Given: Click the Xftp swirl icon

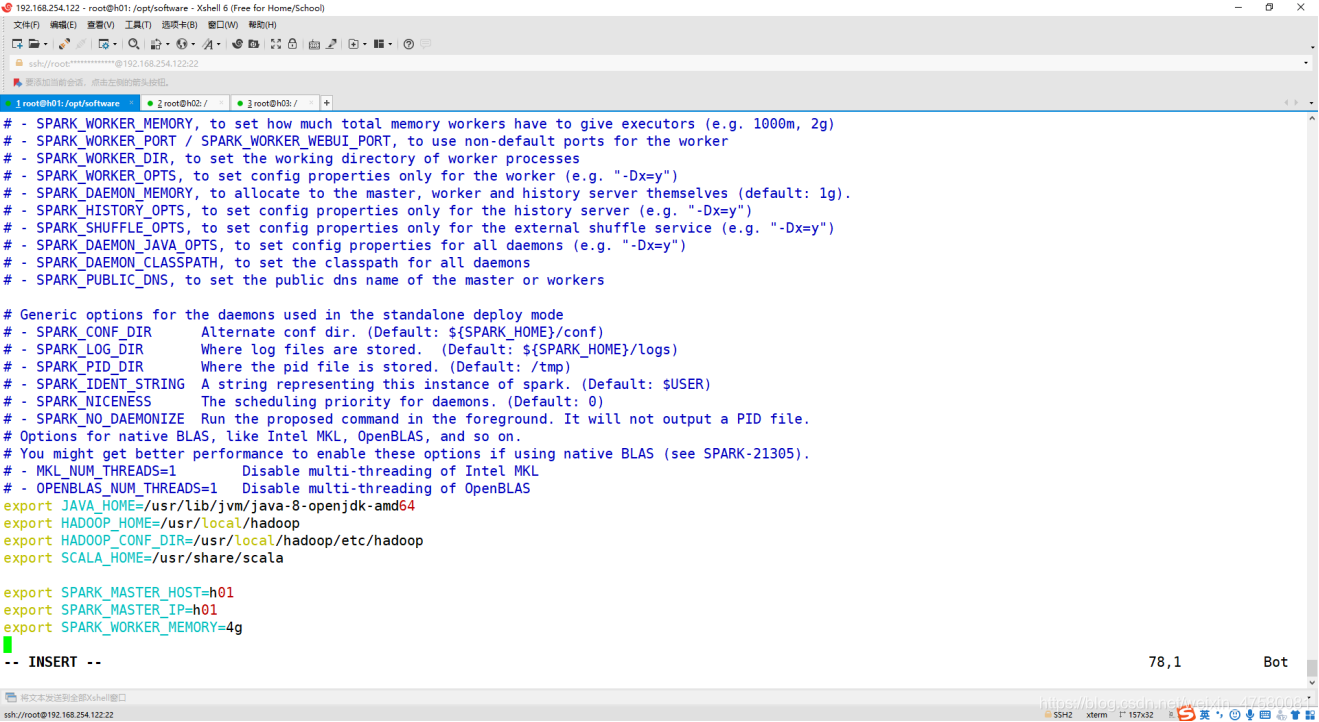Looking at the screenshot, I should [237, 44].
